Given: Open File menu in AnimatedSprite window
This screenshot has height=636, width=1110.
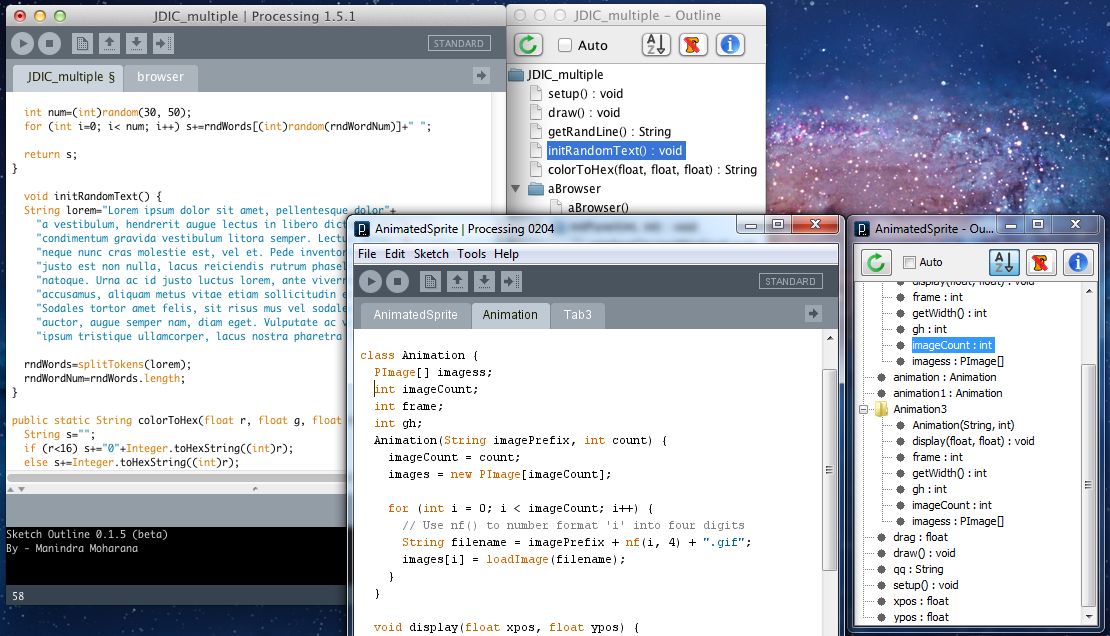Looking at the screenshot, I should click(x=367, y=254).
